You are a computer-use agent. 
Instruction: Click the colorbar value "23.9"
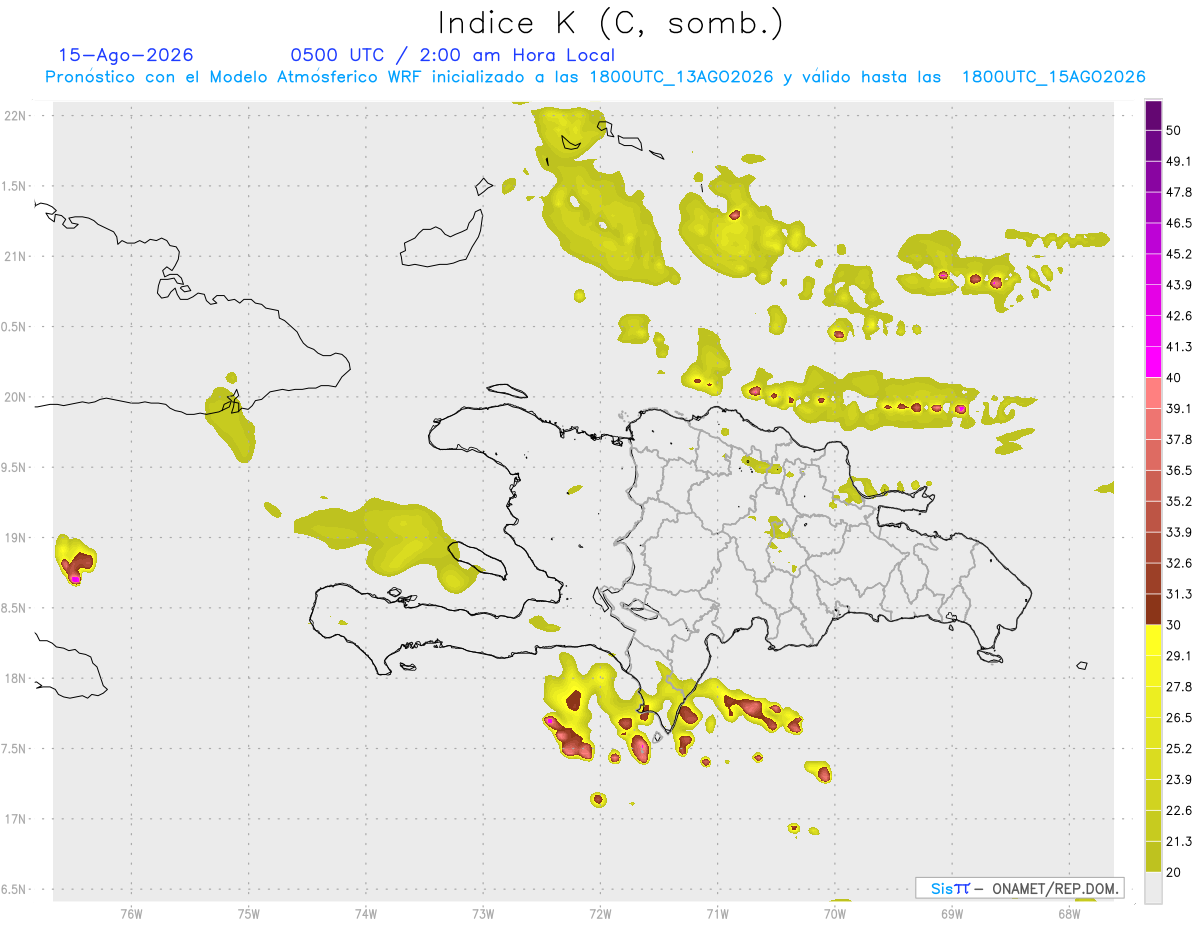(1179, 780)
